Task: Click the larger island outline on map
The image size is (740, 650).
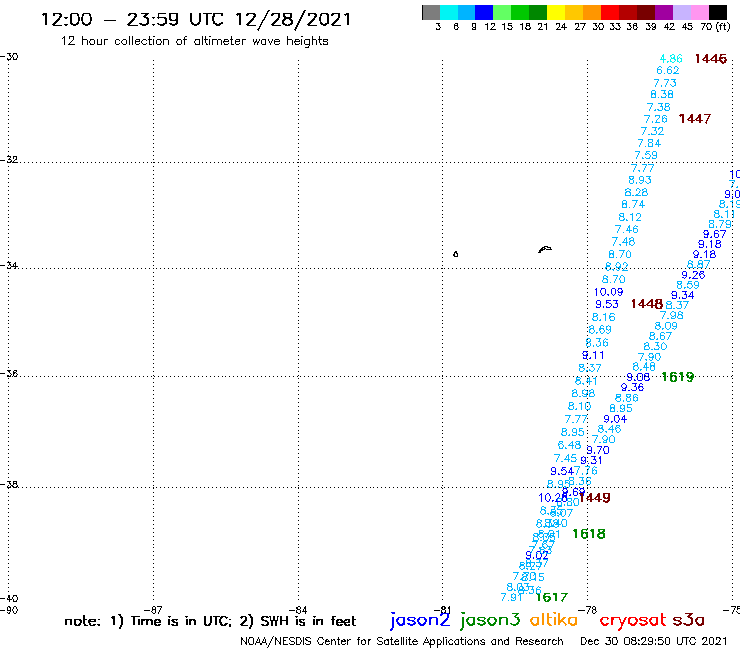Action: [x=545, y=249]
